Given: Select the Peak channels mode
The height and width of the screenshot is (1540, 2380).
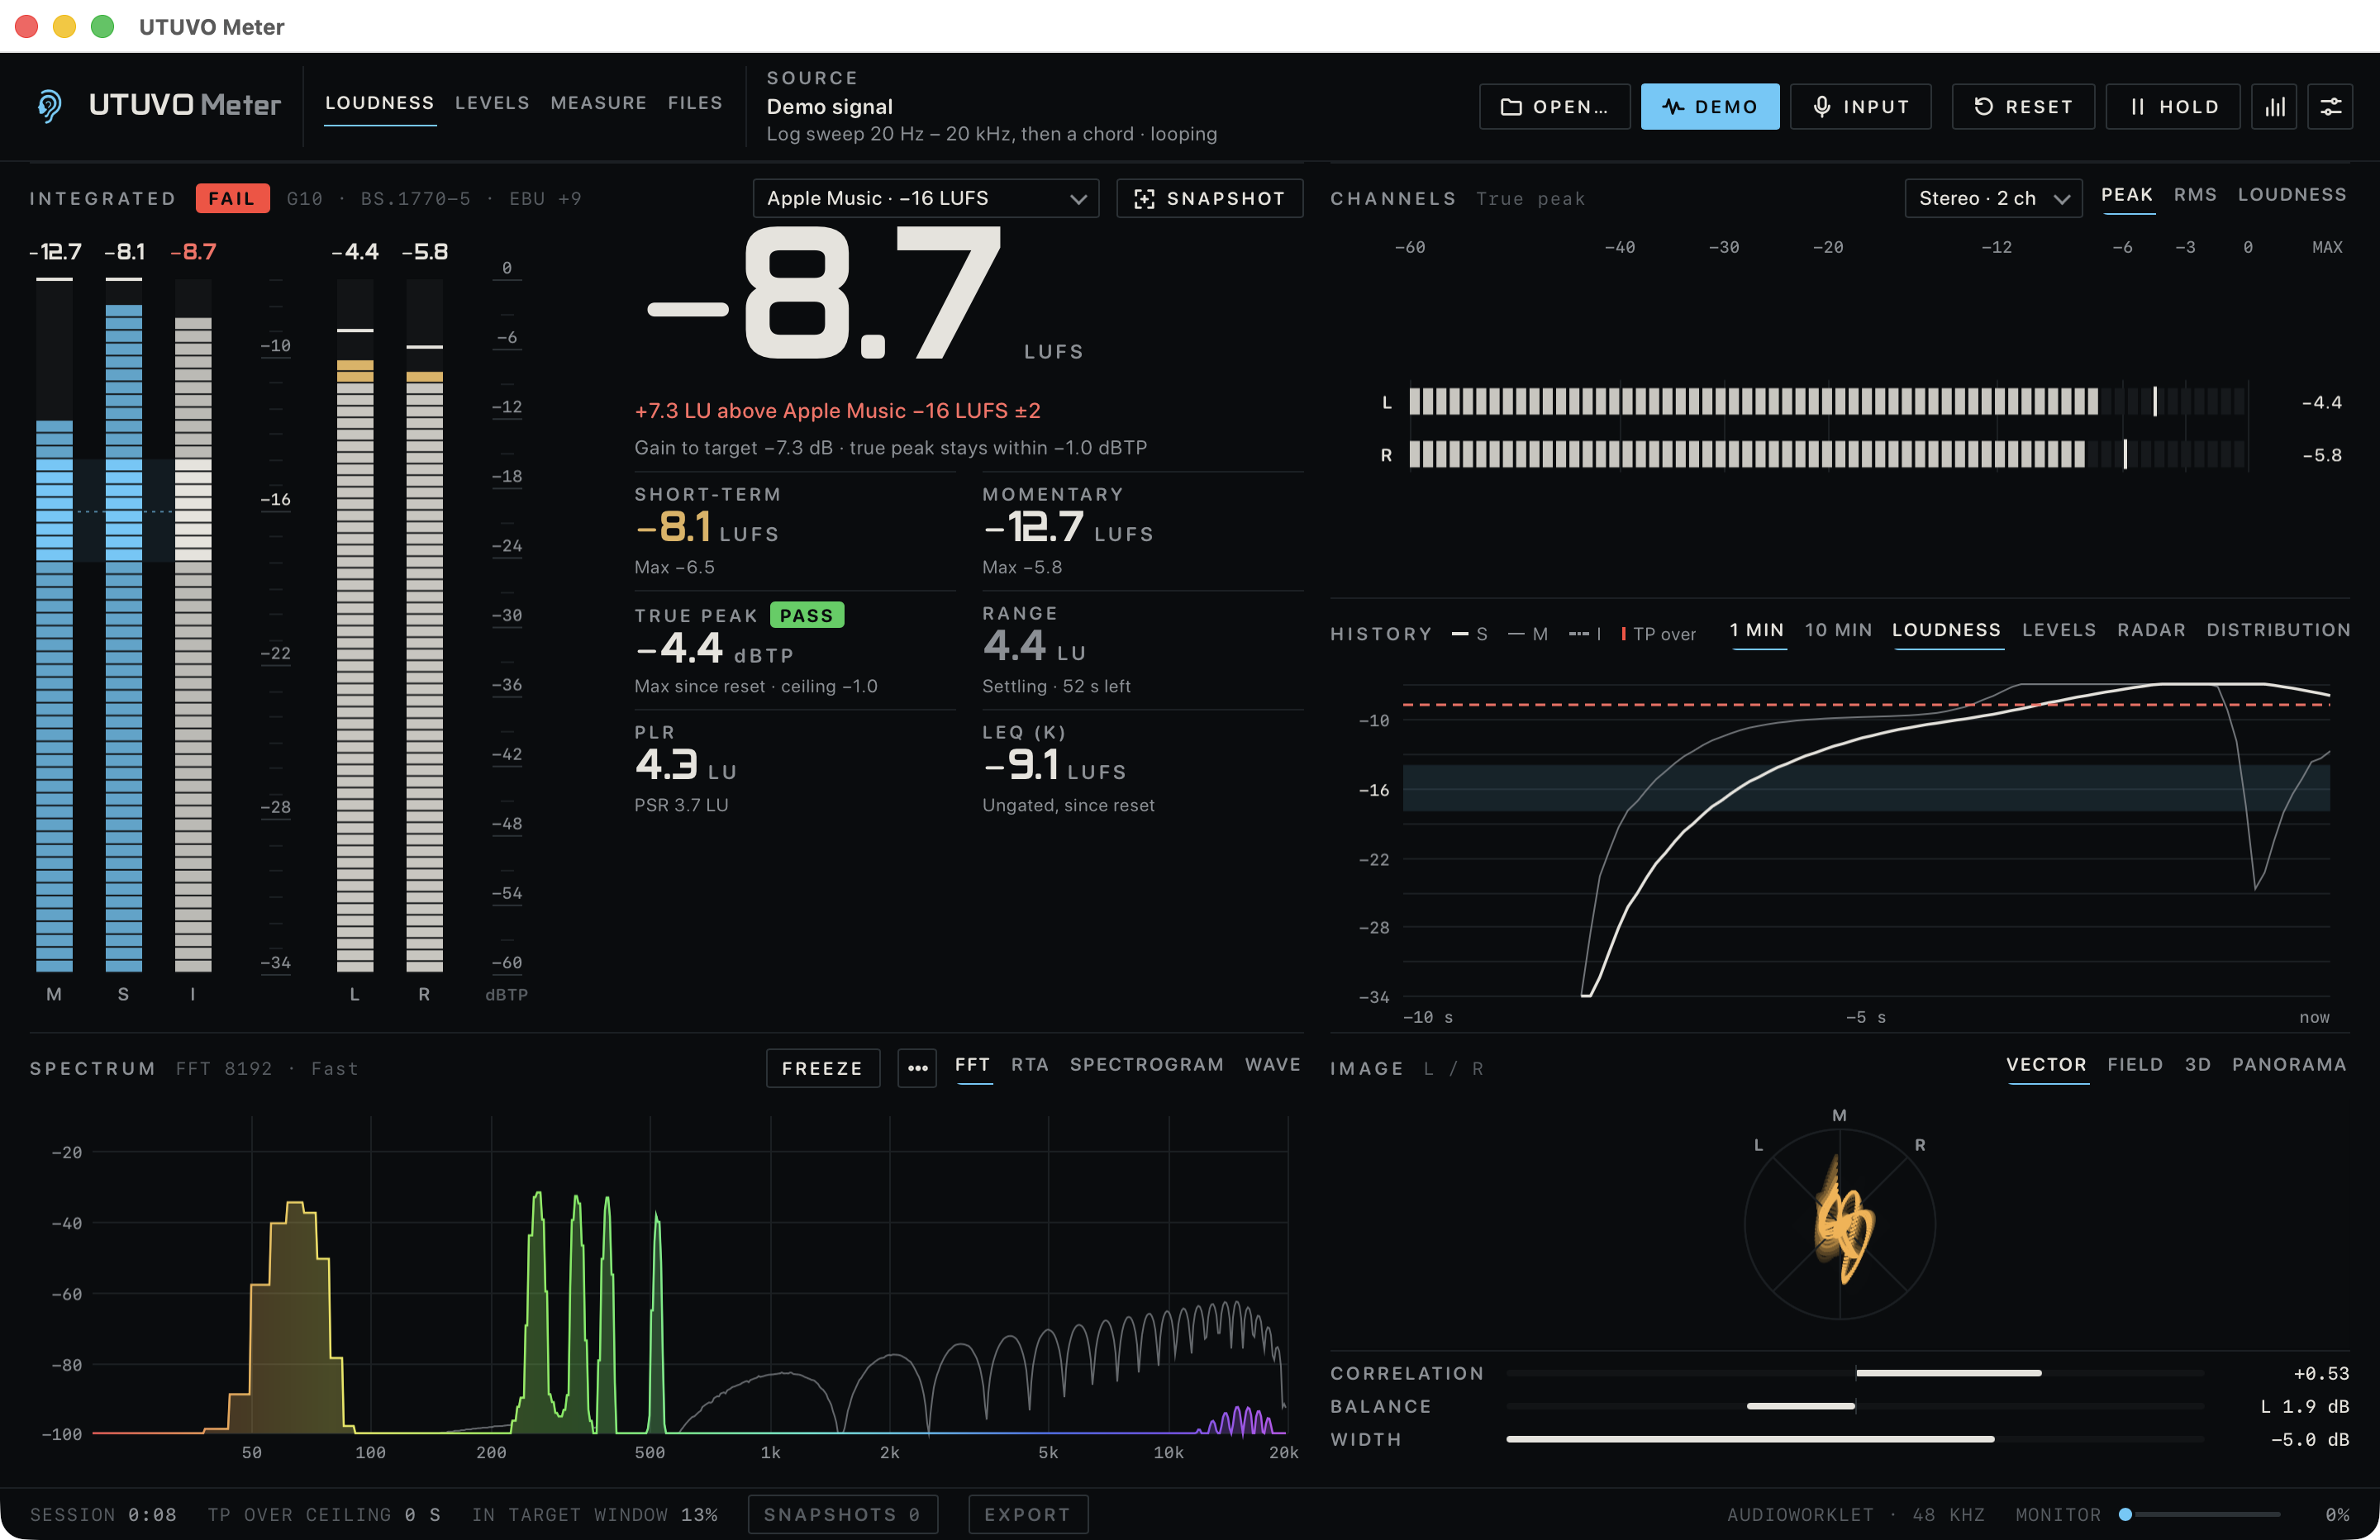Looking at the screenshot, I should click(x=2127, y=195).
